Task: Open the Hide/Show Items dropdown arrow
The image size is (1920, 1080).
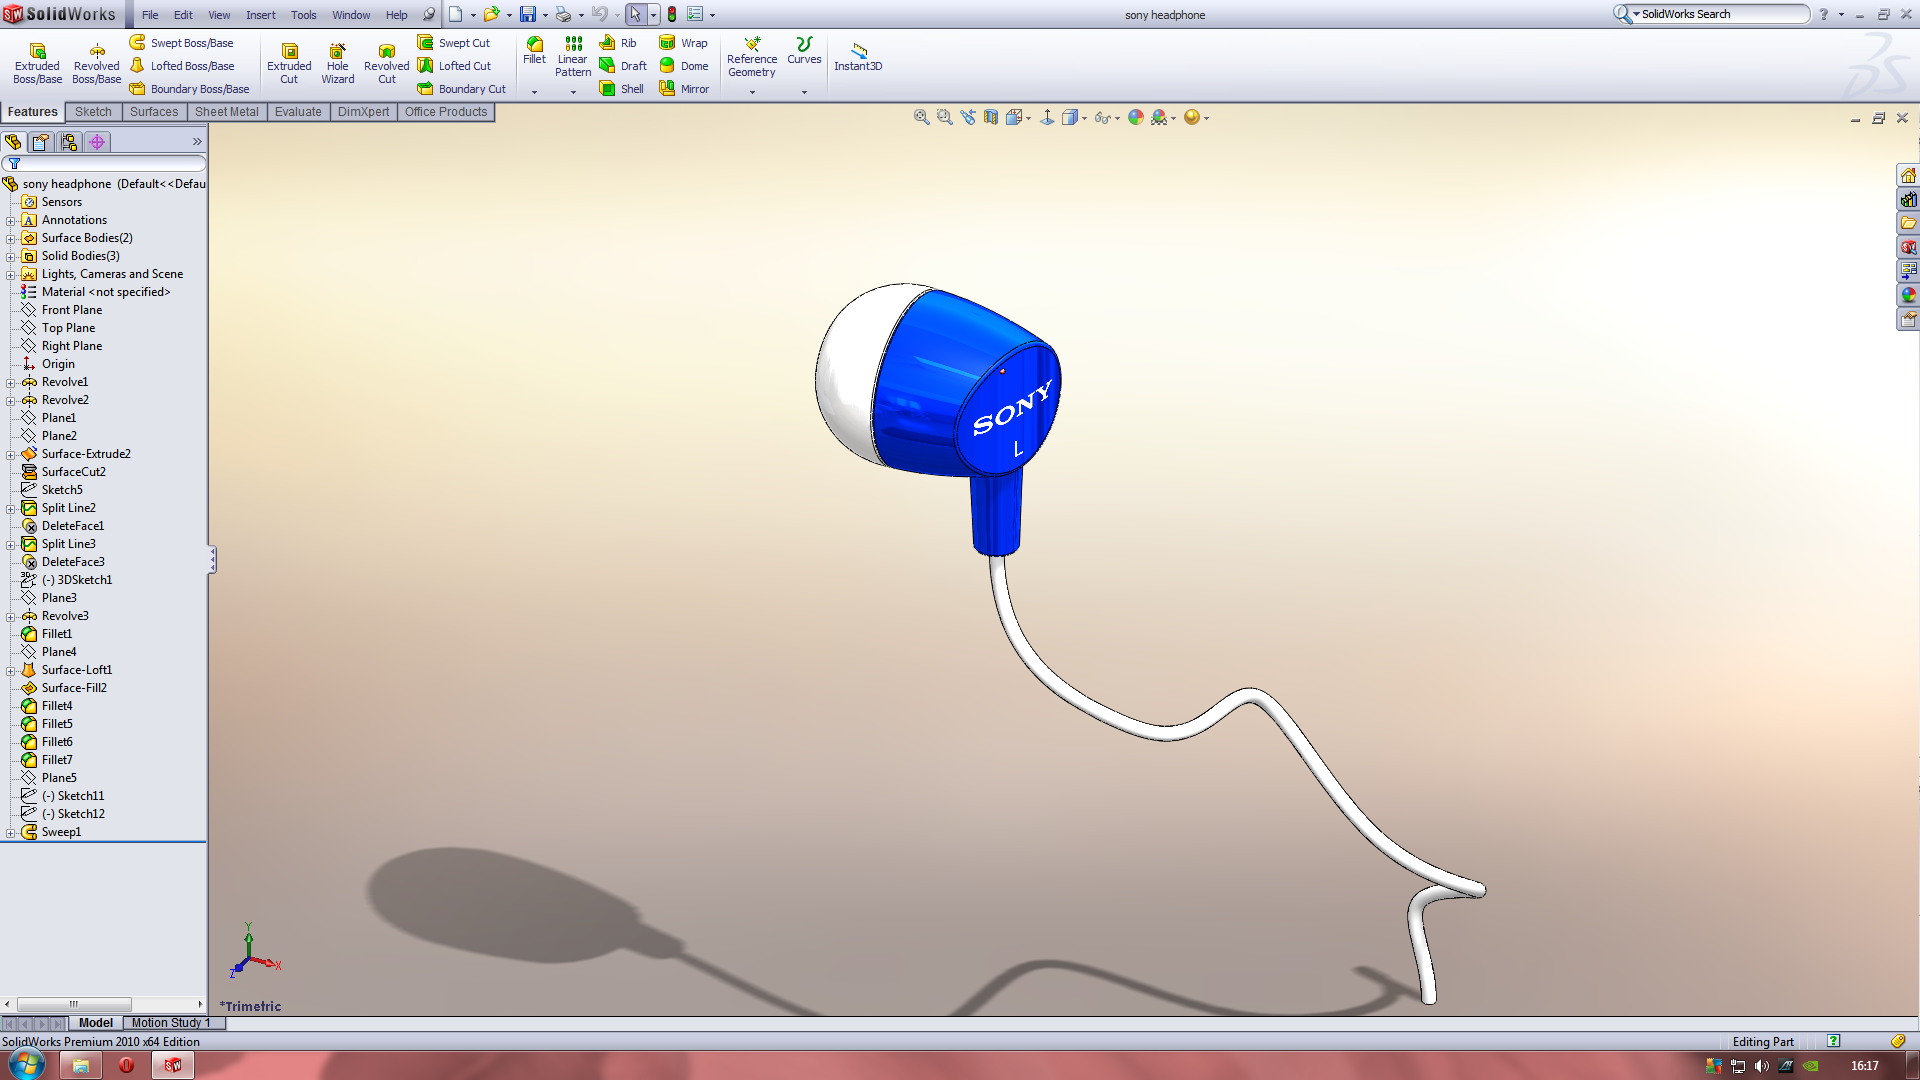Action: coord(1117,118)
